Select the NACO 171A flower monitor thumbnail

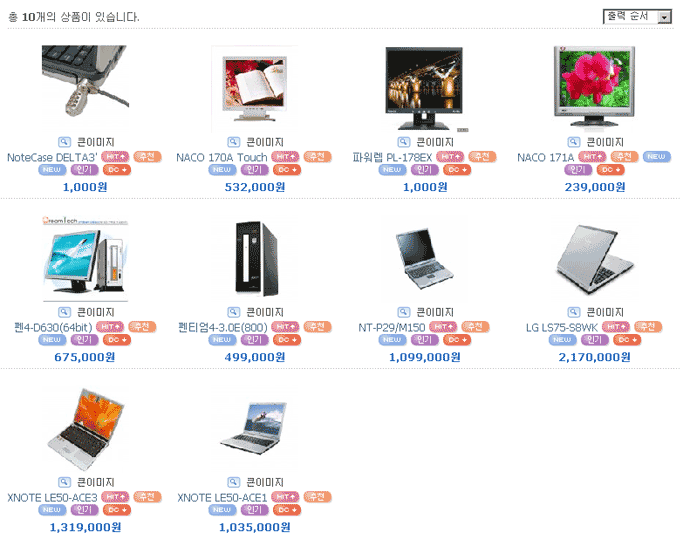595,88
